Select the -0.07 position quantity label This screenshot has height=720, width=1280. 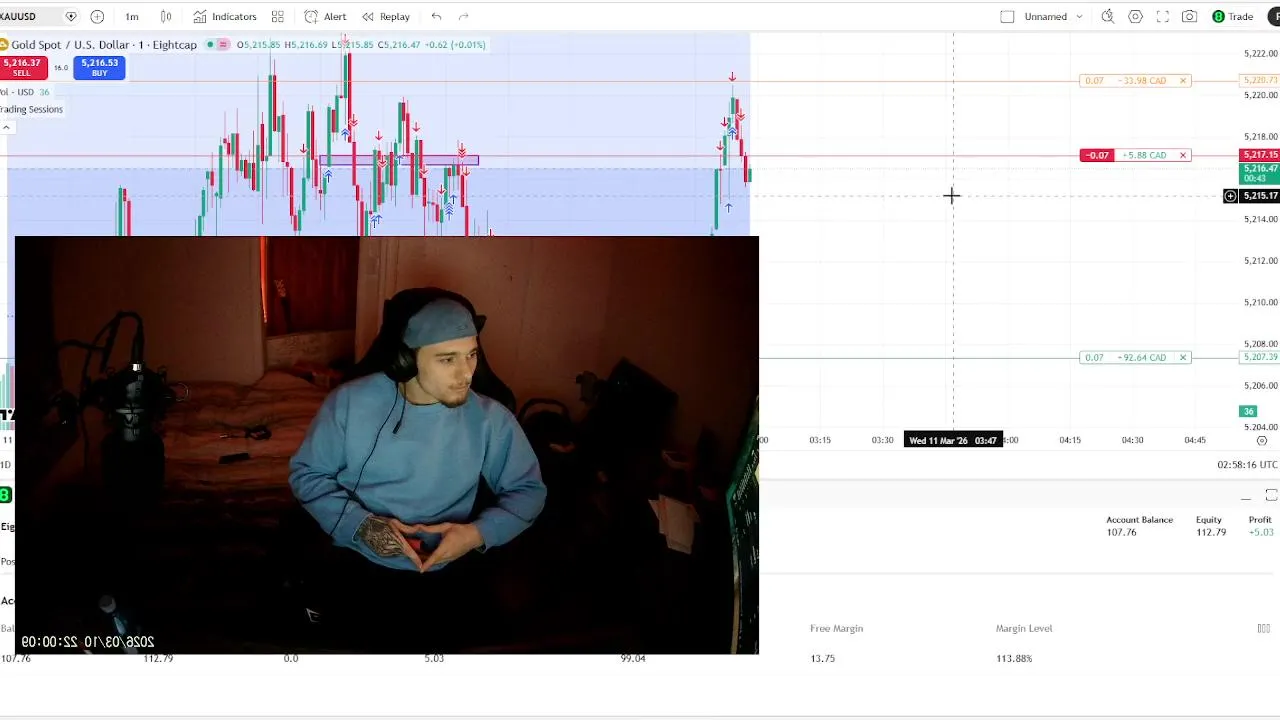[x=1096, y=155]
